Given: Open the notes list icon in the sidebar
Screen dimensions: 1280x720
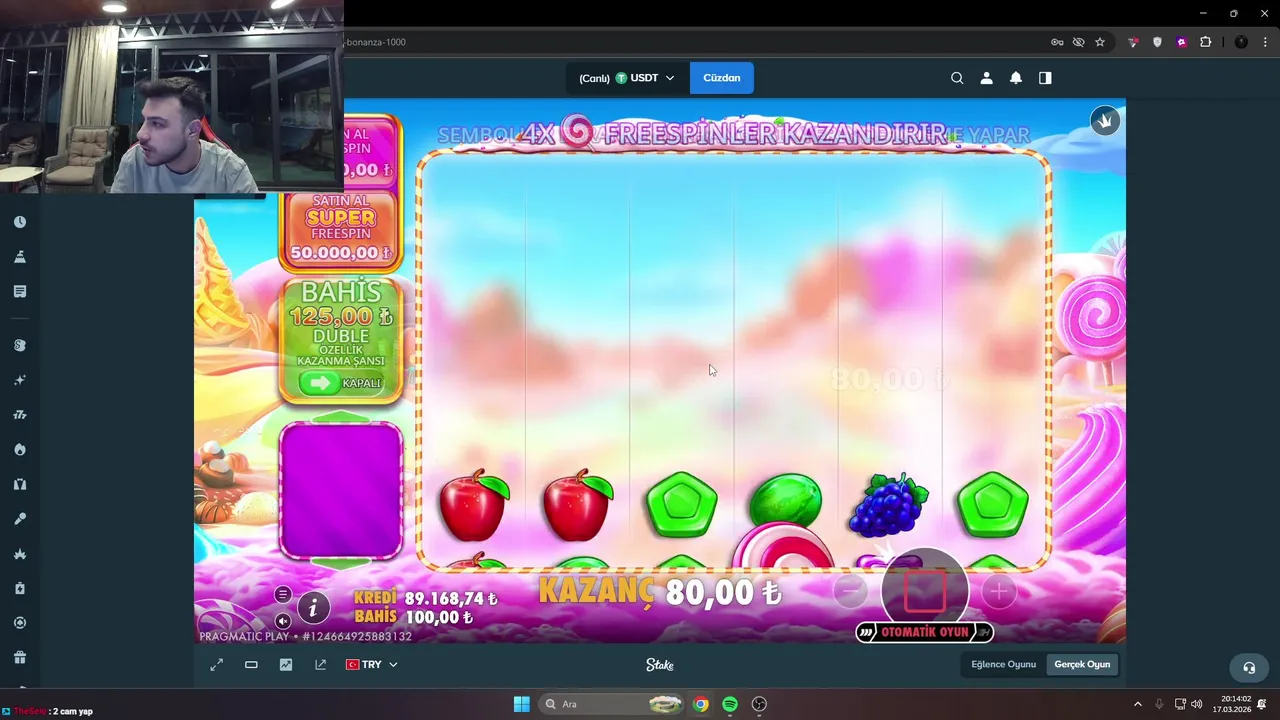Looking at the screenshot, I should [x=20, y=291].
